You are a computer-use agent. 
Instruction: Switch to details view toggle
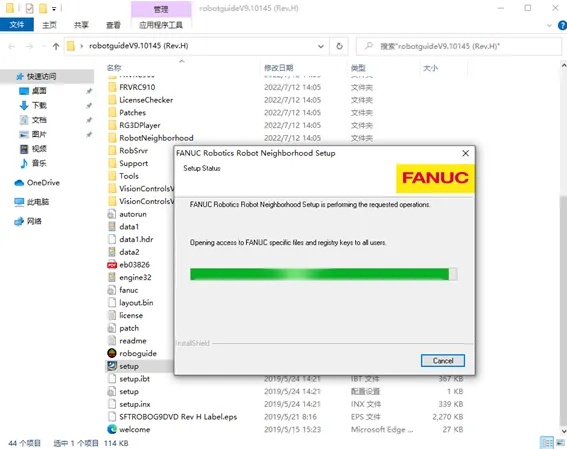[x=547, y=443]
